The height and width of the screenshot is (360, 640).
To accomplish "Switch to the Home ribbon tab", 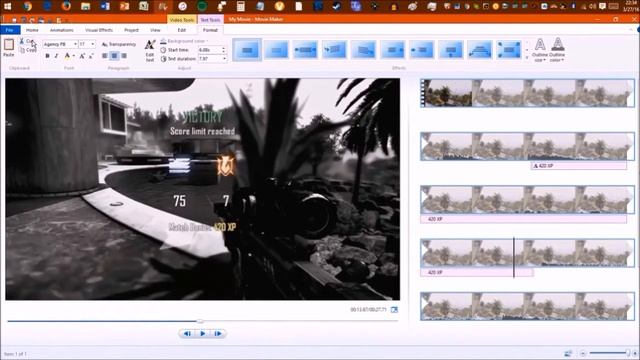I will (x=32, y=30).
